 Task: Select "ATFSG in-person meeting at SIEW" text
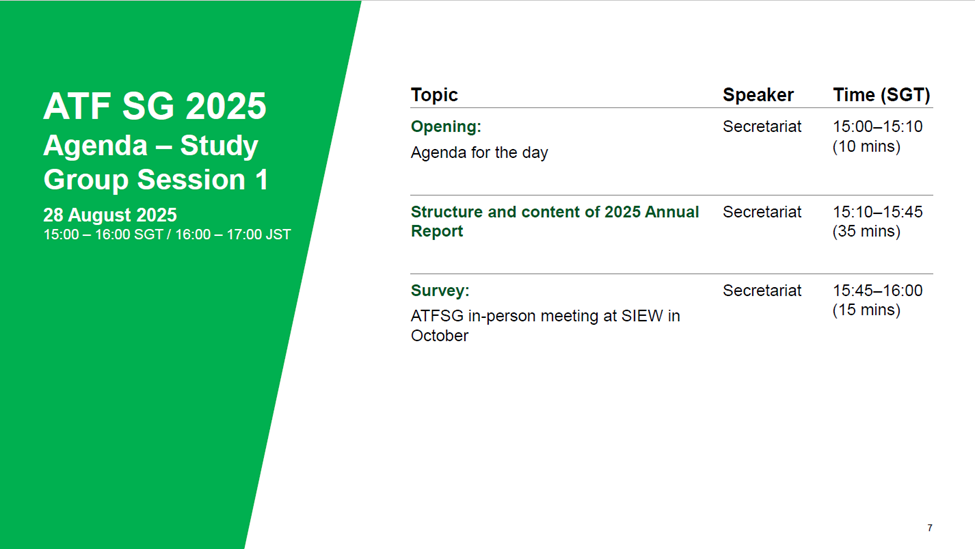(545, 316)
